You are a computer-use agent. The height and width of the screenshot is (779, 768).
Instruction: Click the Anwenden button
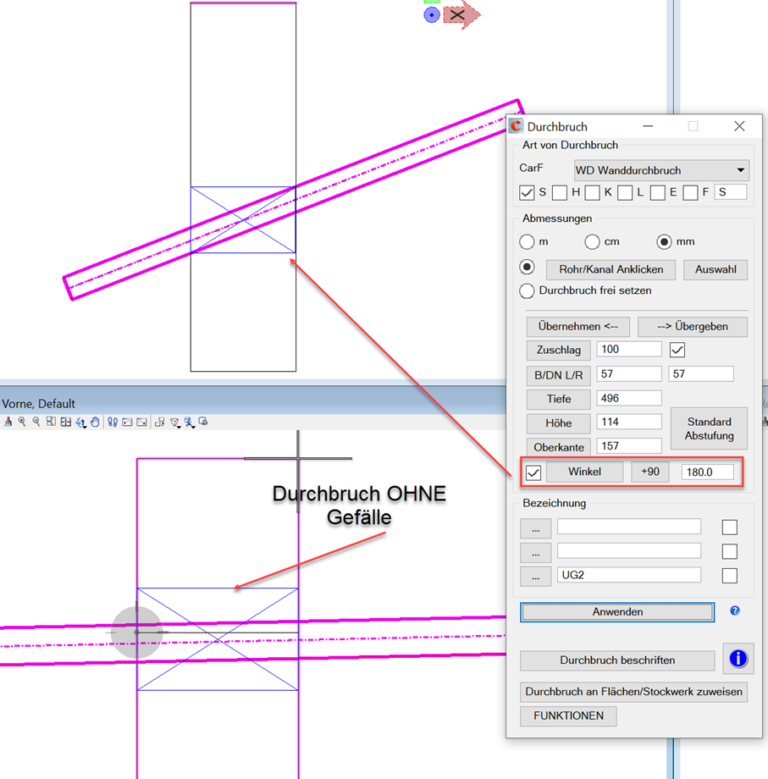click(617, 612)
